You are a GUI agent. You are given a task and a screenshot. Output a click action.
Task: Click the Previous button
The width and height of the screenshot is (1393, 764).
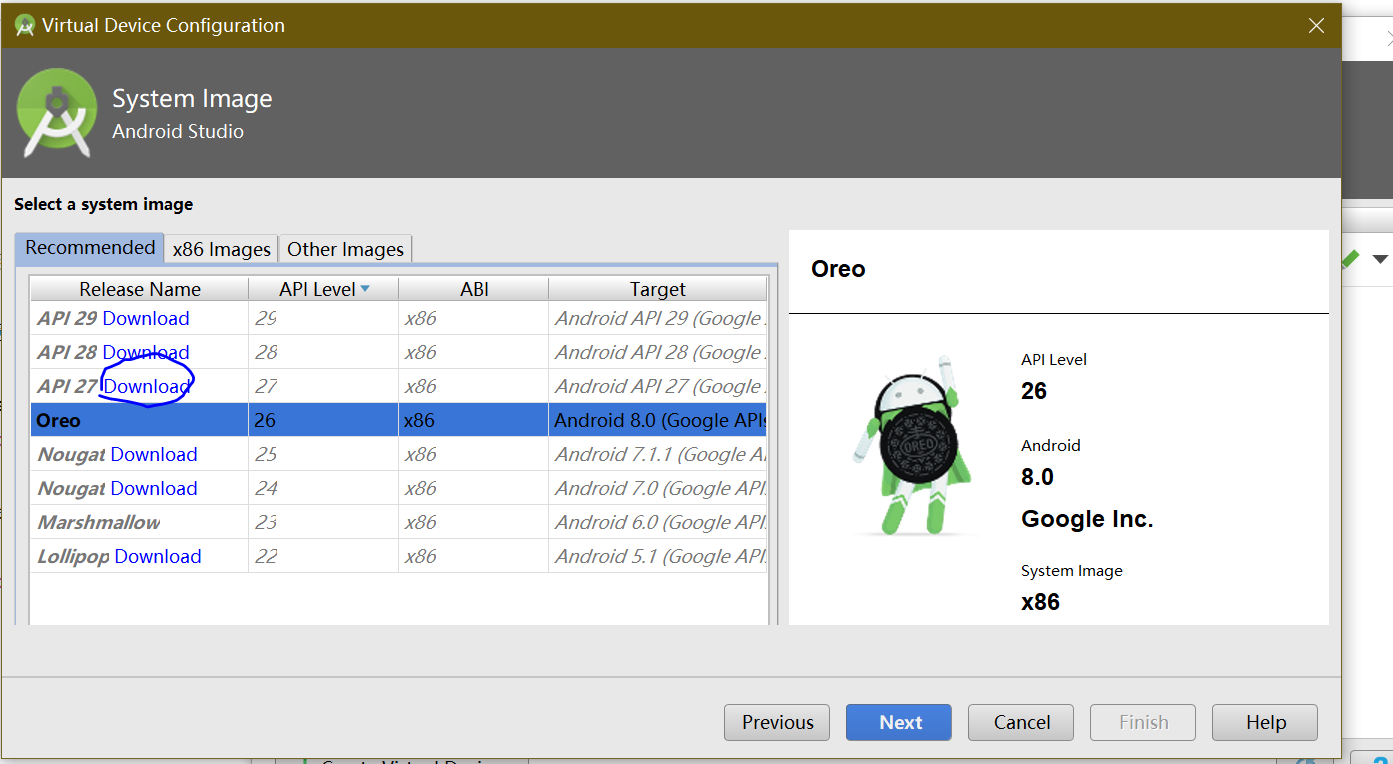coord(777,722)
